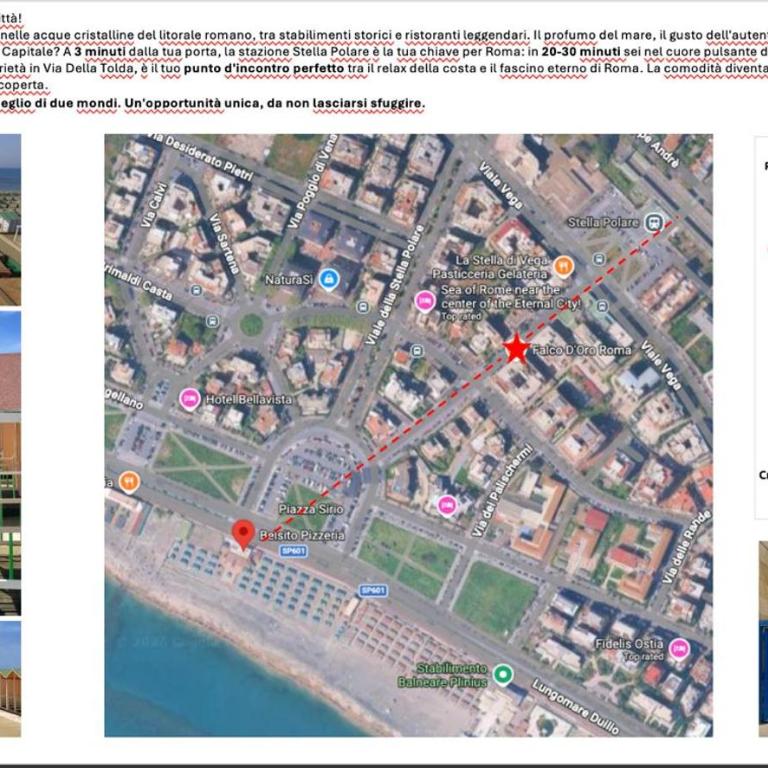Click SP601 road badge next to Belsito Pizzeria

coord(293,551)
